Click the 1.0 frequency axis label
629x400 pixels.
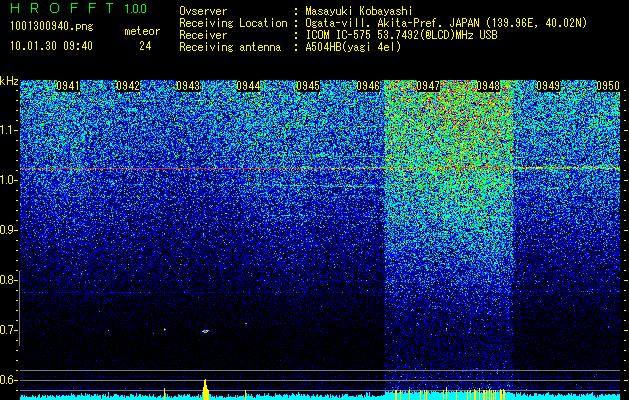pos(8,181)
